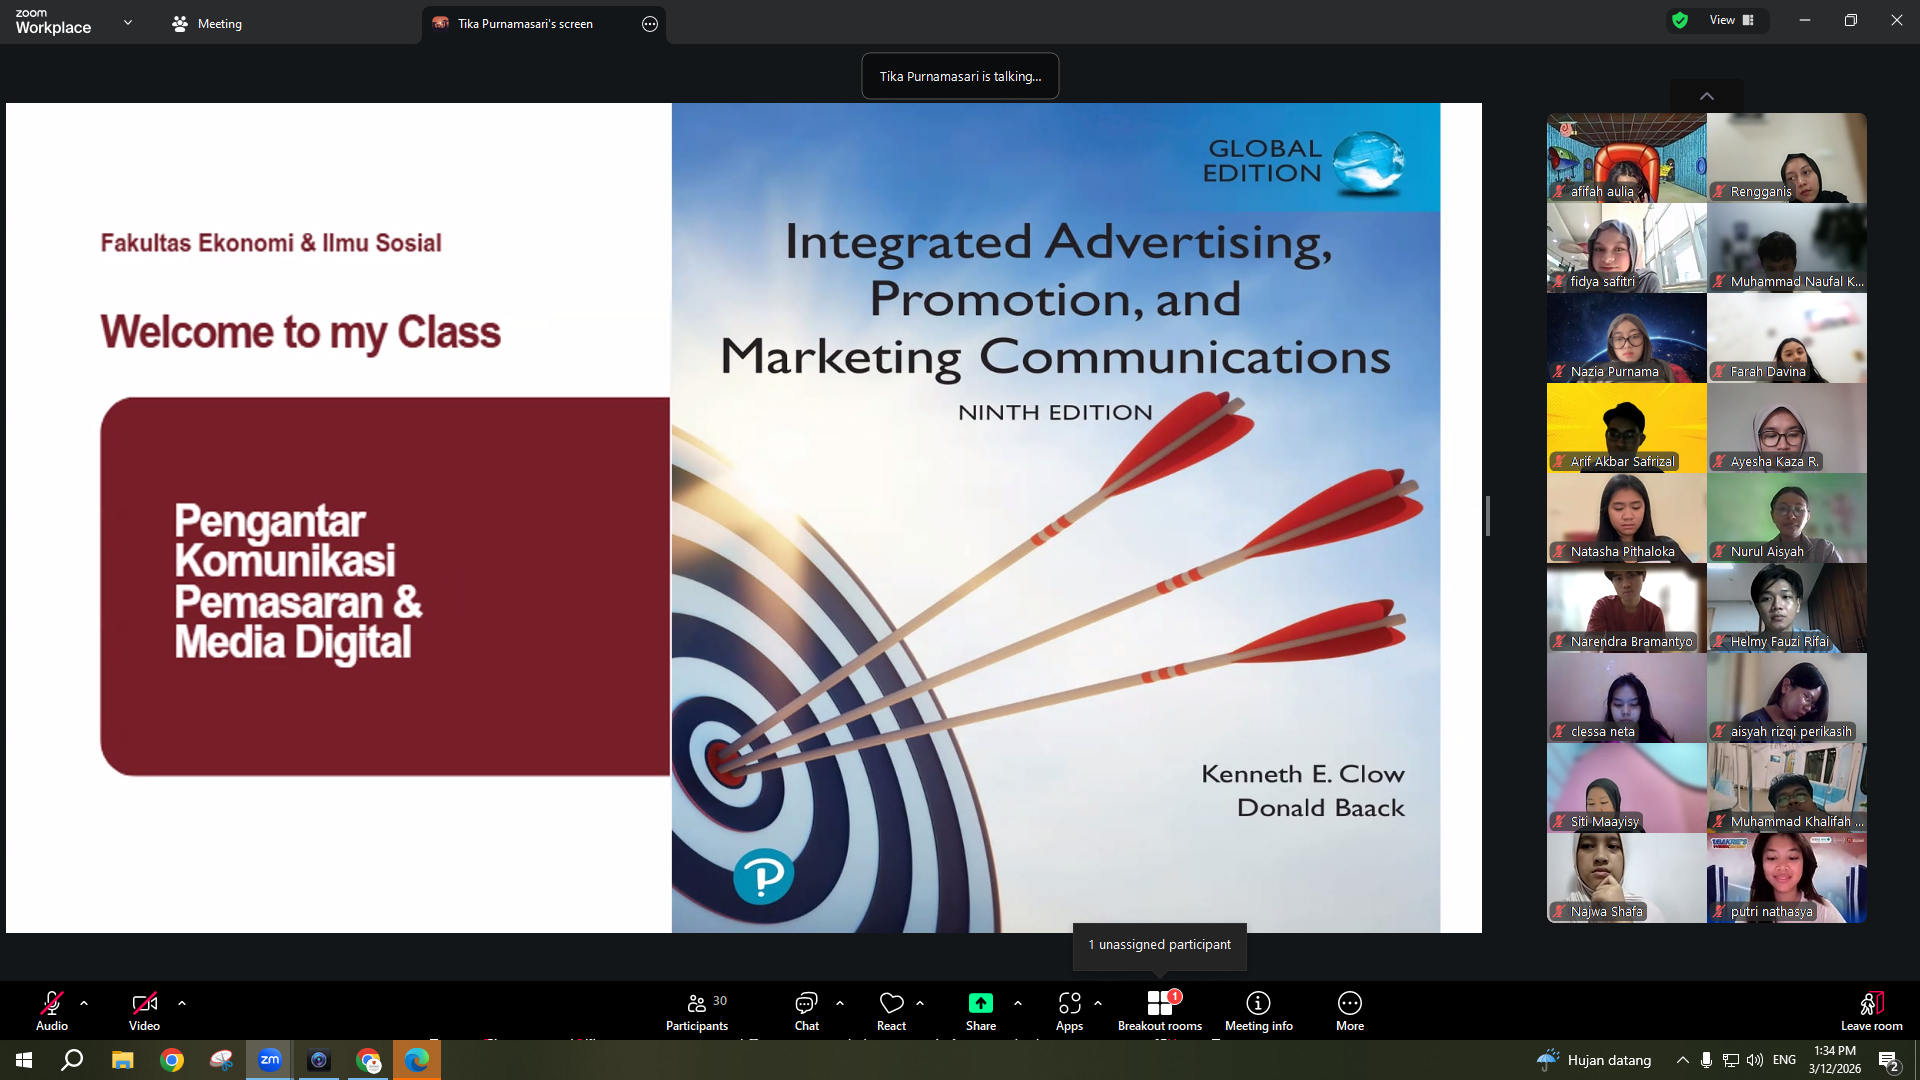Click the Hujan datang weather widget
This screenshot has width=1920, height=1080.
[x=1594, y=1060]
